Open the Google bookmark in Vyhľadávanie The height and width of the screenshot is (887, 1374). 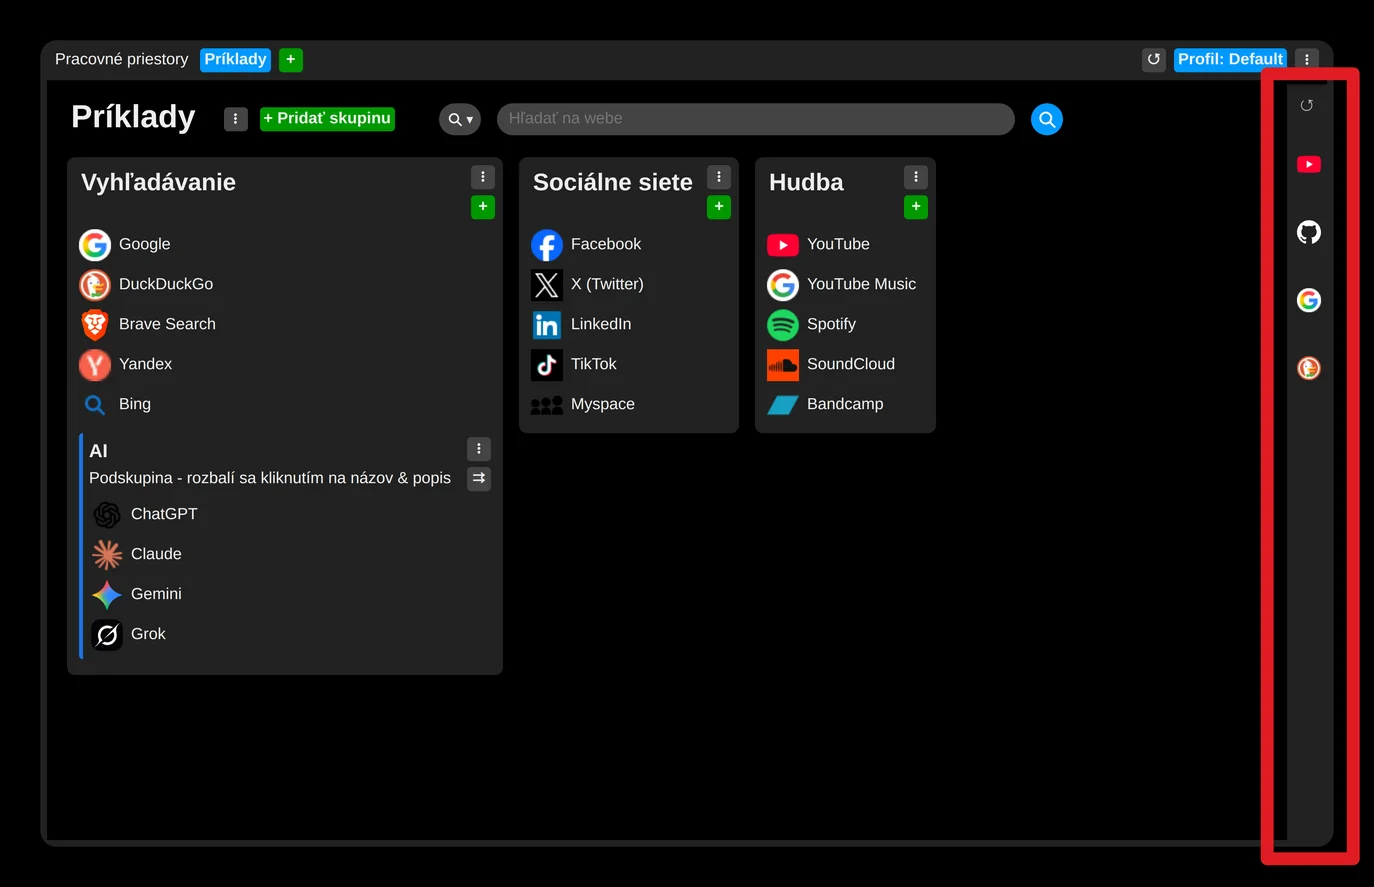point(125,244)
